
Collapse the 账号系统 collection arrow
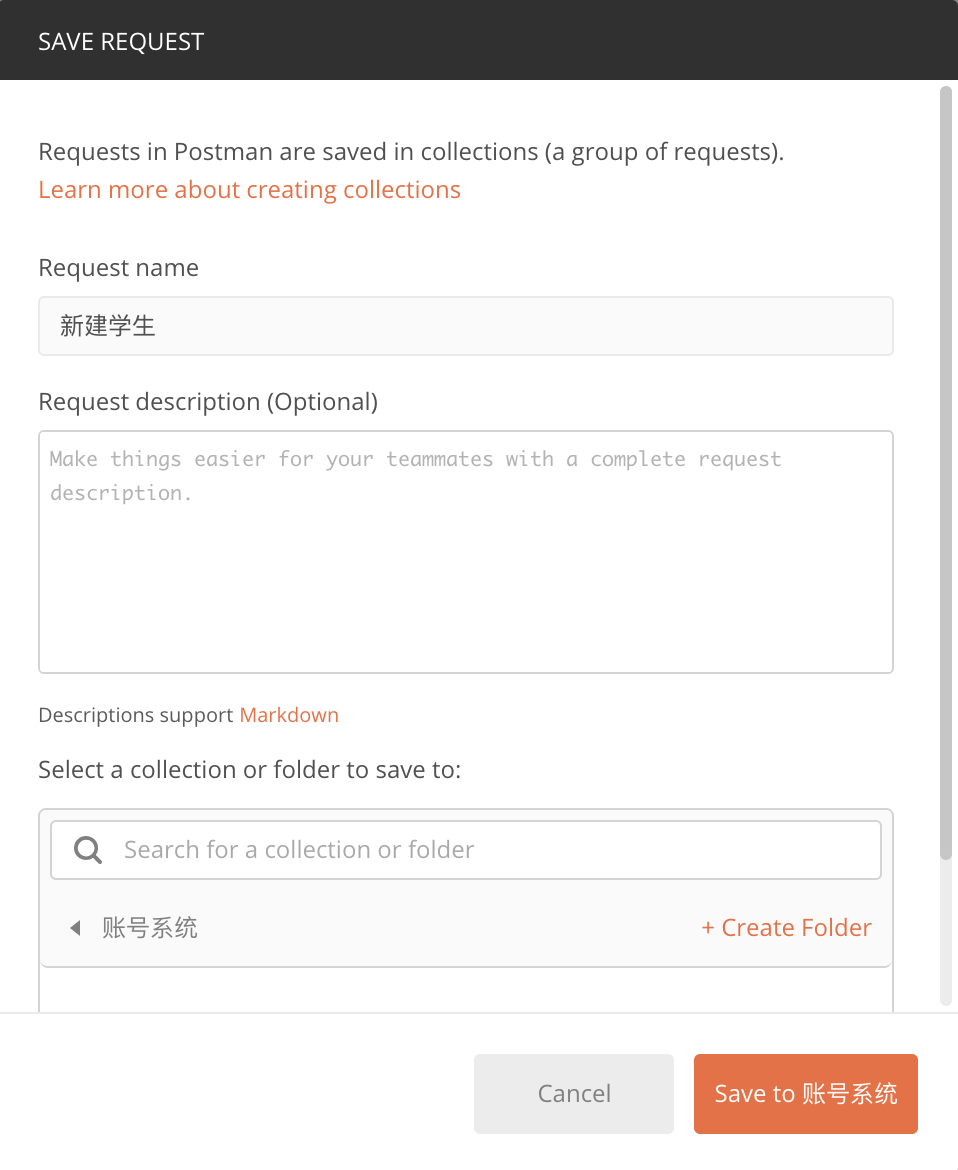(x=75, y=927)
